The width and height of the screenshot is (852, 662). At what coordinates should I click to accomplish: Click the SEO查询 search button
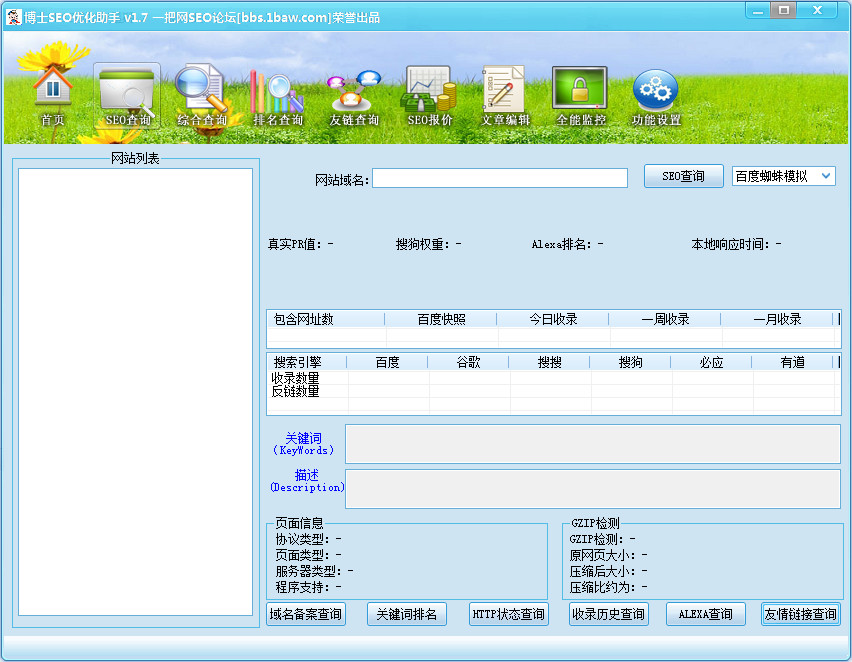[x=683, y=176]
